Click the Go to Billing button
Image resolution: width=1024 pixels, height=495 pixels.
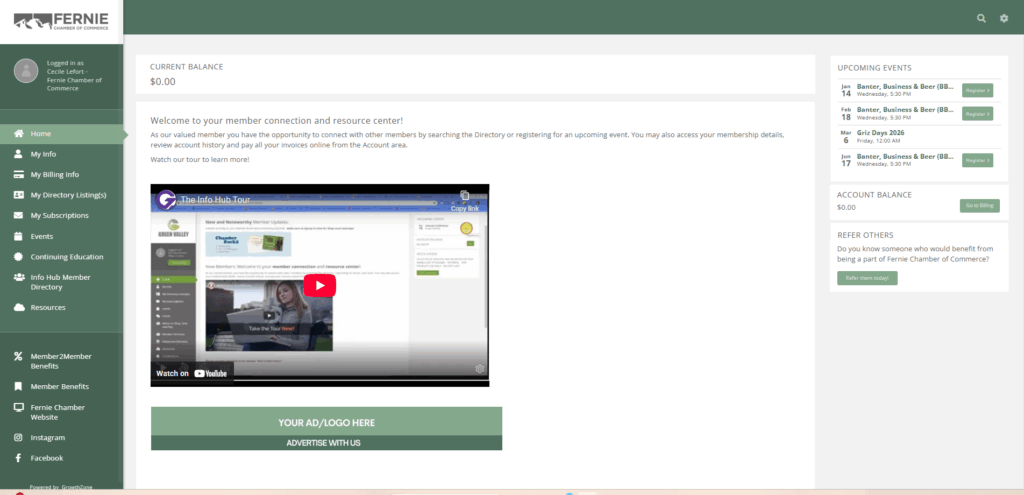tap(977, 206)
